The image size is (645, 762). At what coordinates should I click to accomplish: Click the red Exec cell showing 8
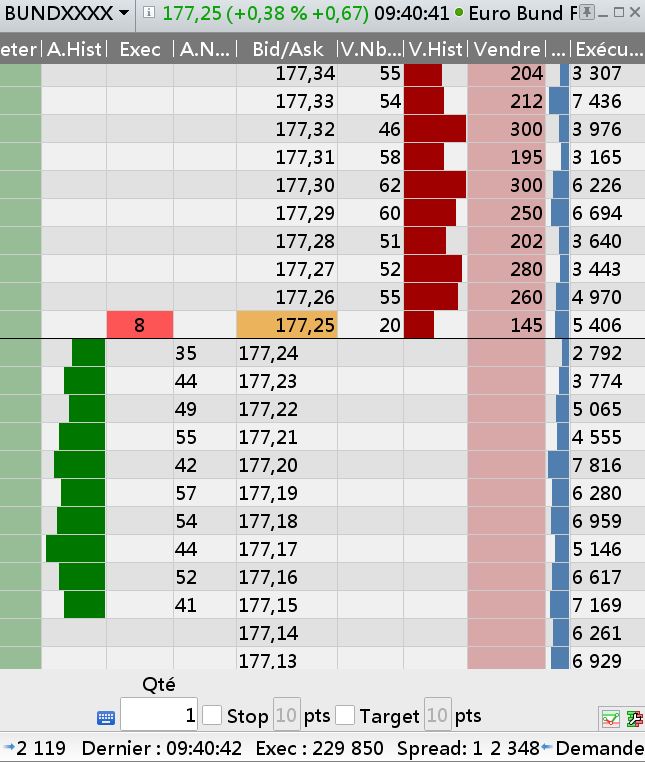(x=140, y=325)
